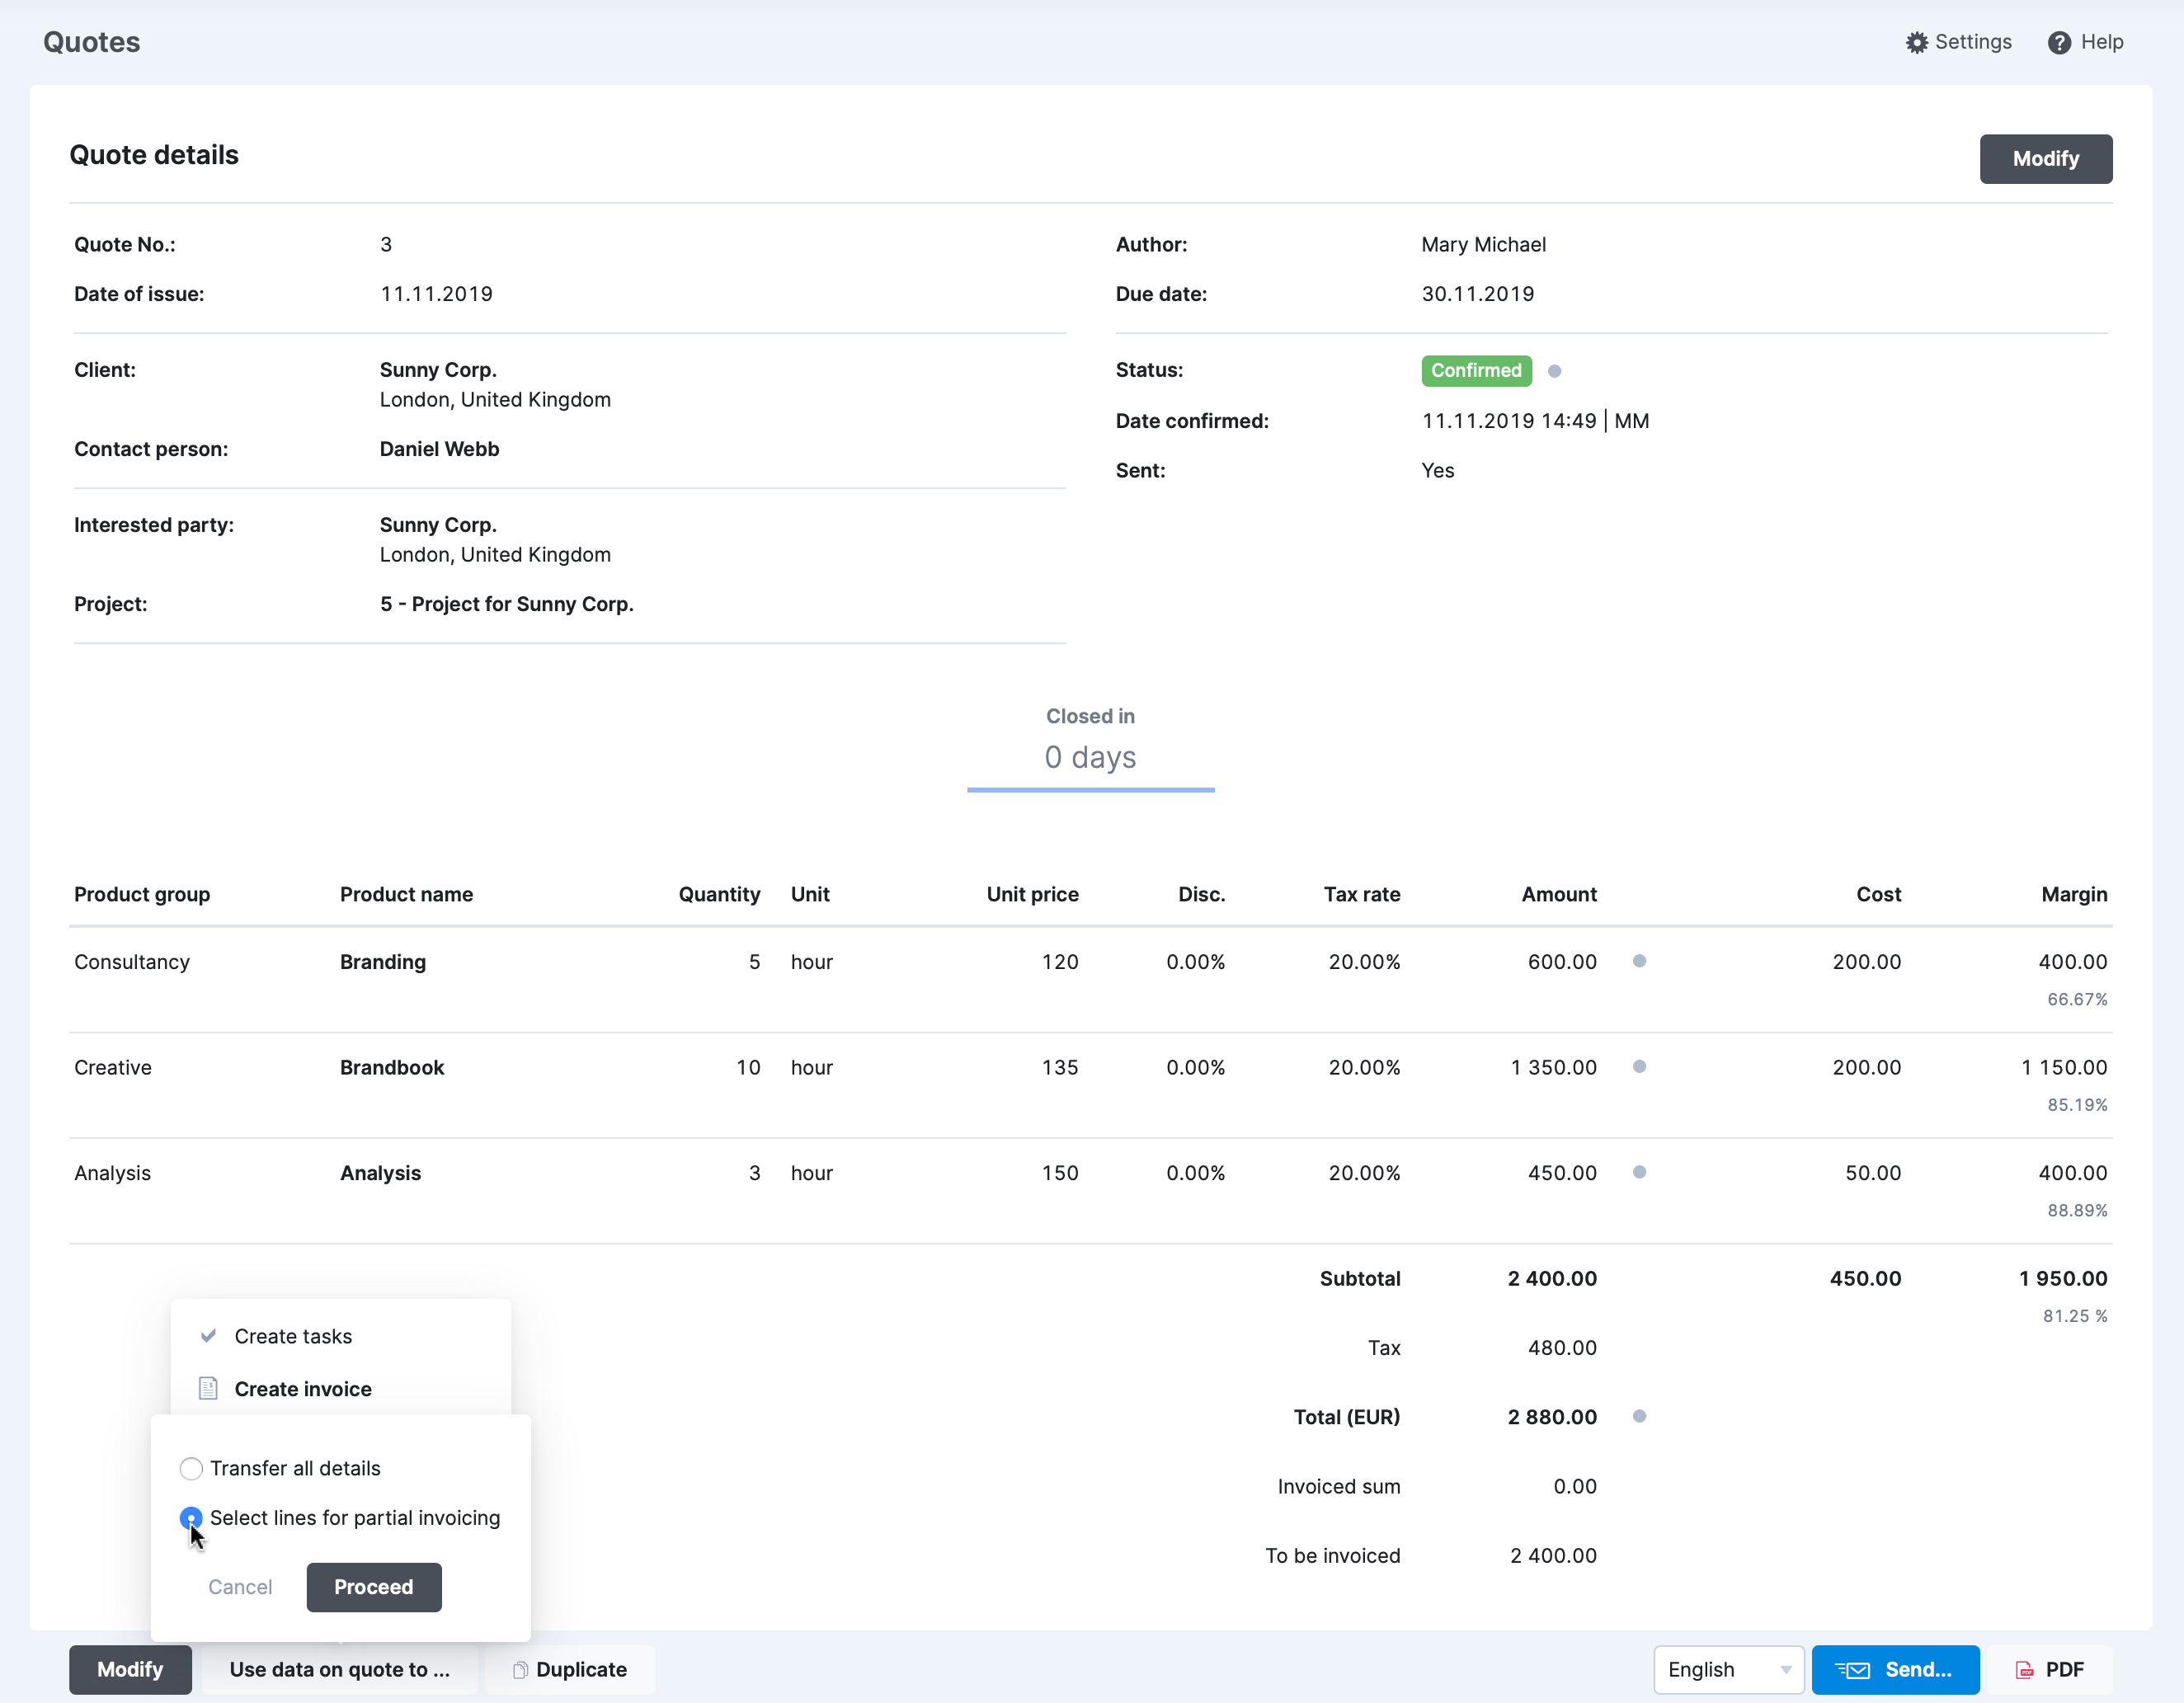Image resolution: width=2184 pixels, height=1703 pixels.
Task: Open the Settings gear icon
Action: click(1917, 42)
